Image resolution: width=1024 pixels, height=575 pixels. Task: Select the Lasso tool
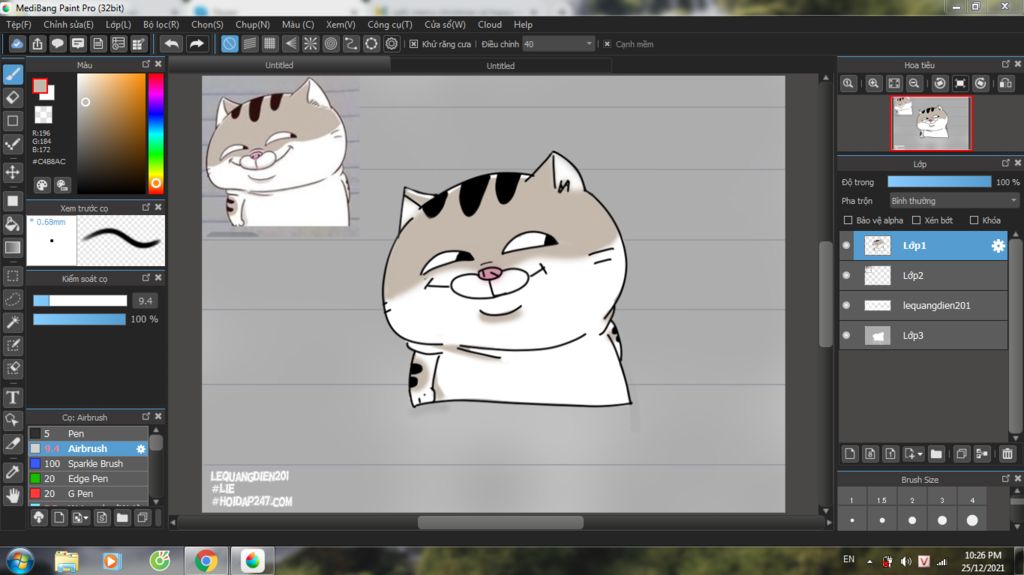(x=13, y=299)
